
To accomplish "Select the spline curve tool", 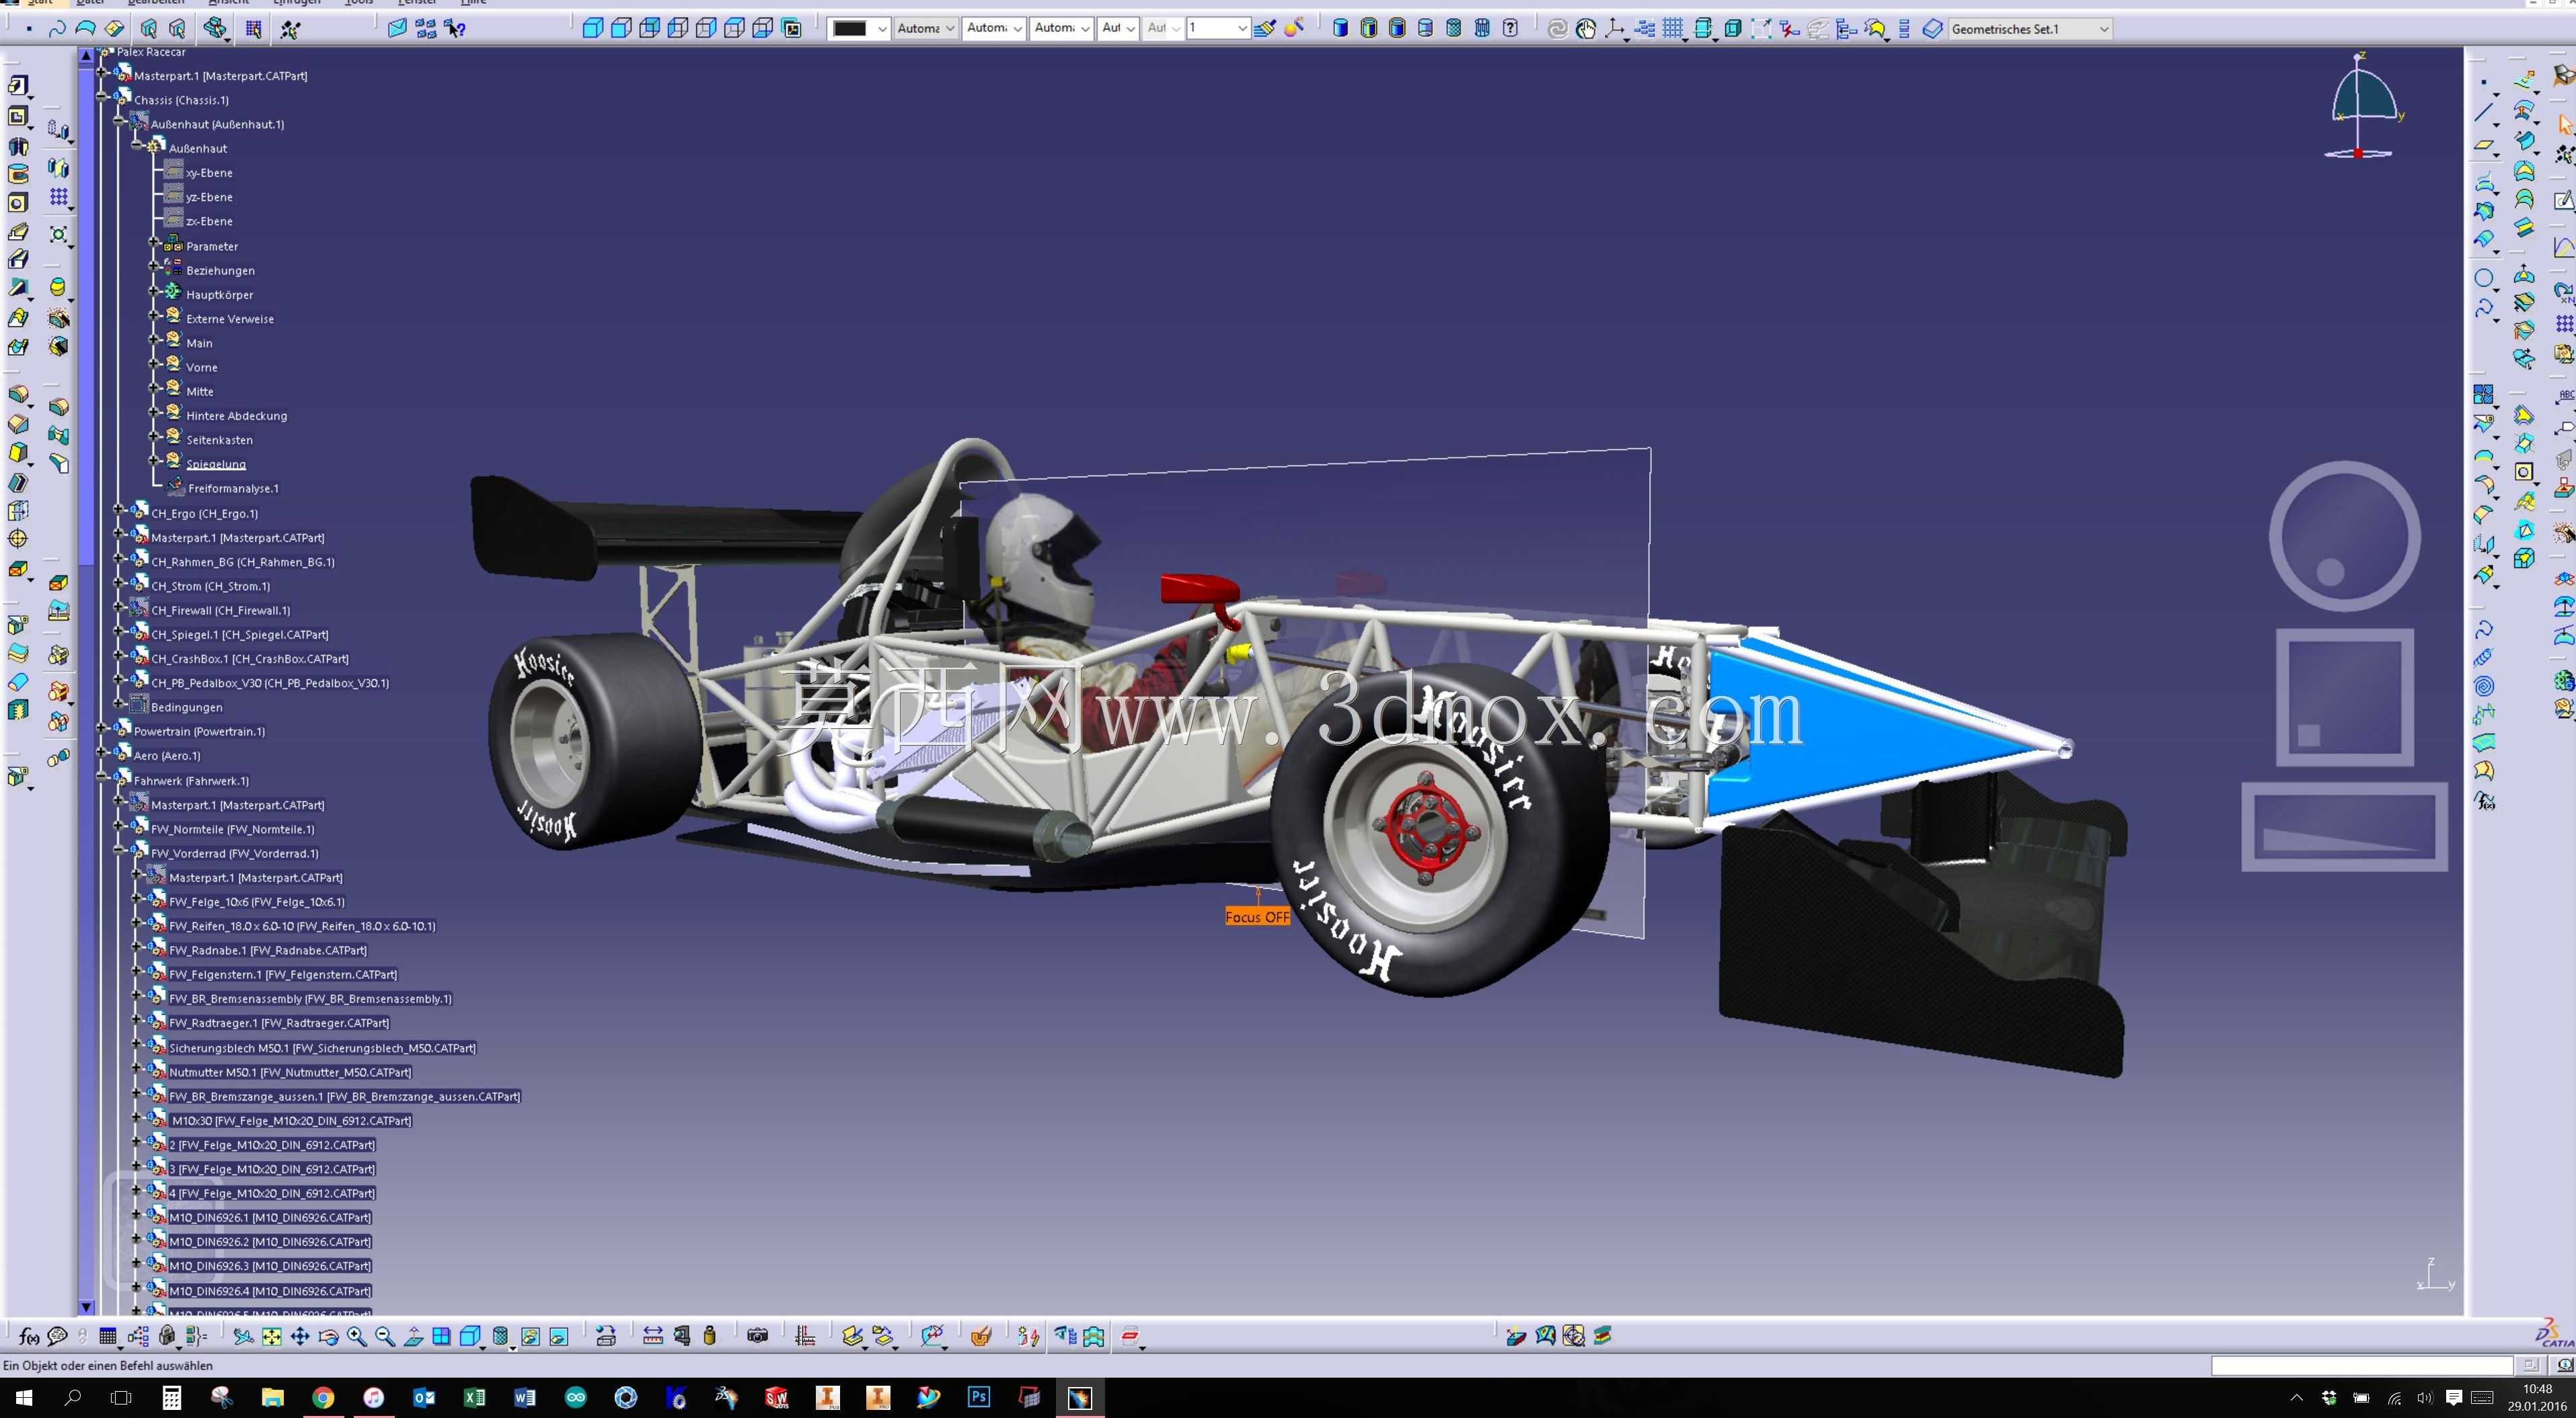I will (x=57, y=29).
